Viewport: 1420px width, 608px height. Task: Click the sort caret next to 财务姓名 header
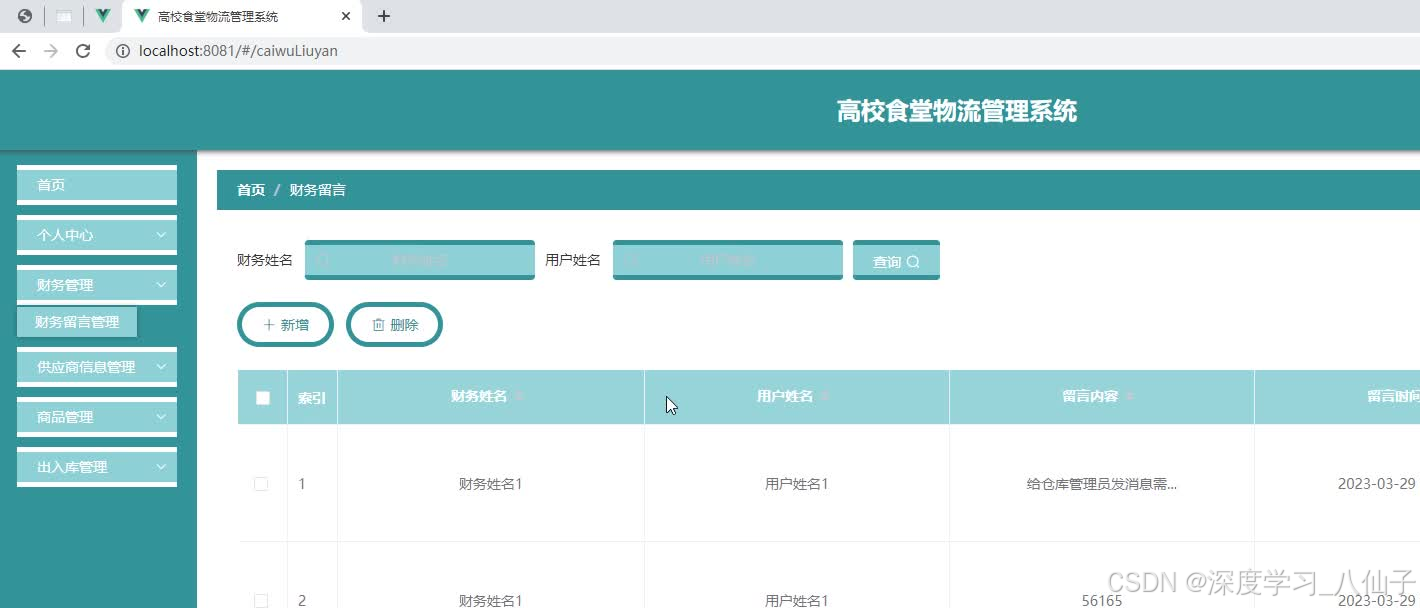pyautogui.click(x=521, y=395)
